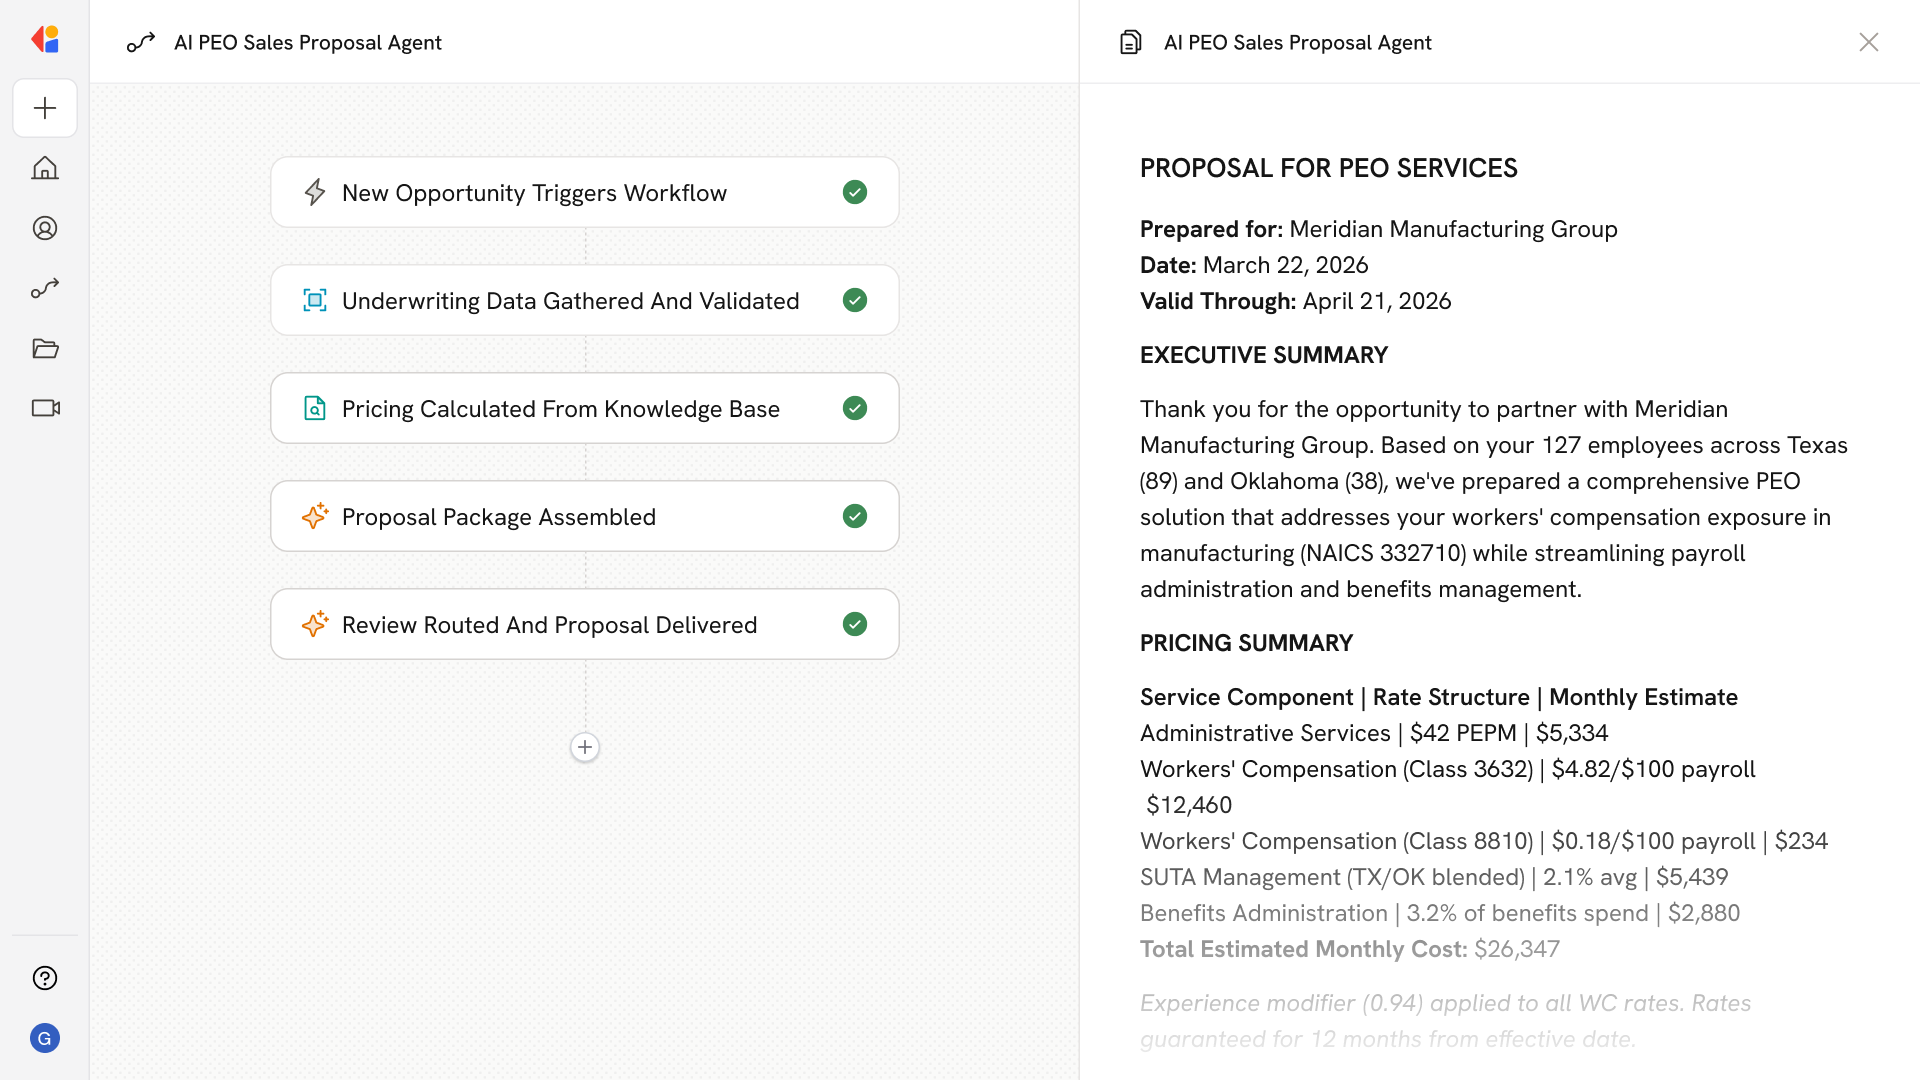Viewport: 1920px width, 1080px height.
Task: Add a new step below the workflow
Action: point(585,747)
